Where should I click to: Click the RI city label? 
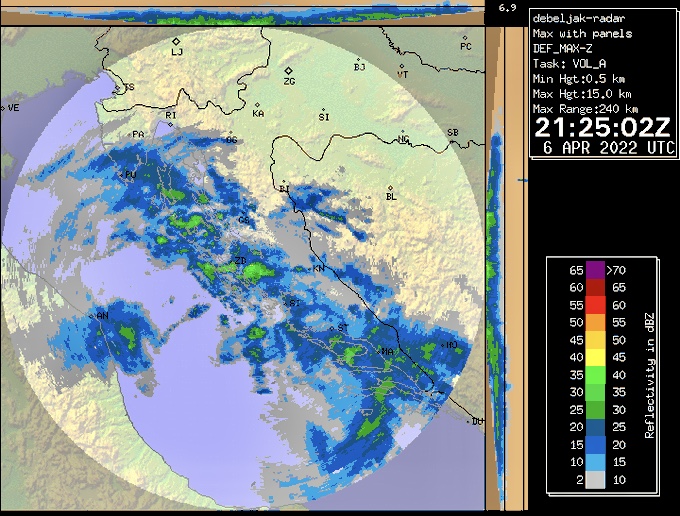pos(171,115)
